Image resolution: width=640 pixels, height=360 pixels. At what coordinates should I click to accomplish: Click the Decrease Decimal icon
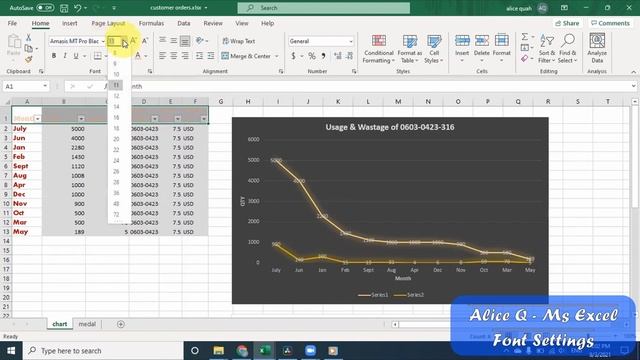[349, 56]
